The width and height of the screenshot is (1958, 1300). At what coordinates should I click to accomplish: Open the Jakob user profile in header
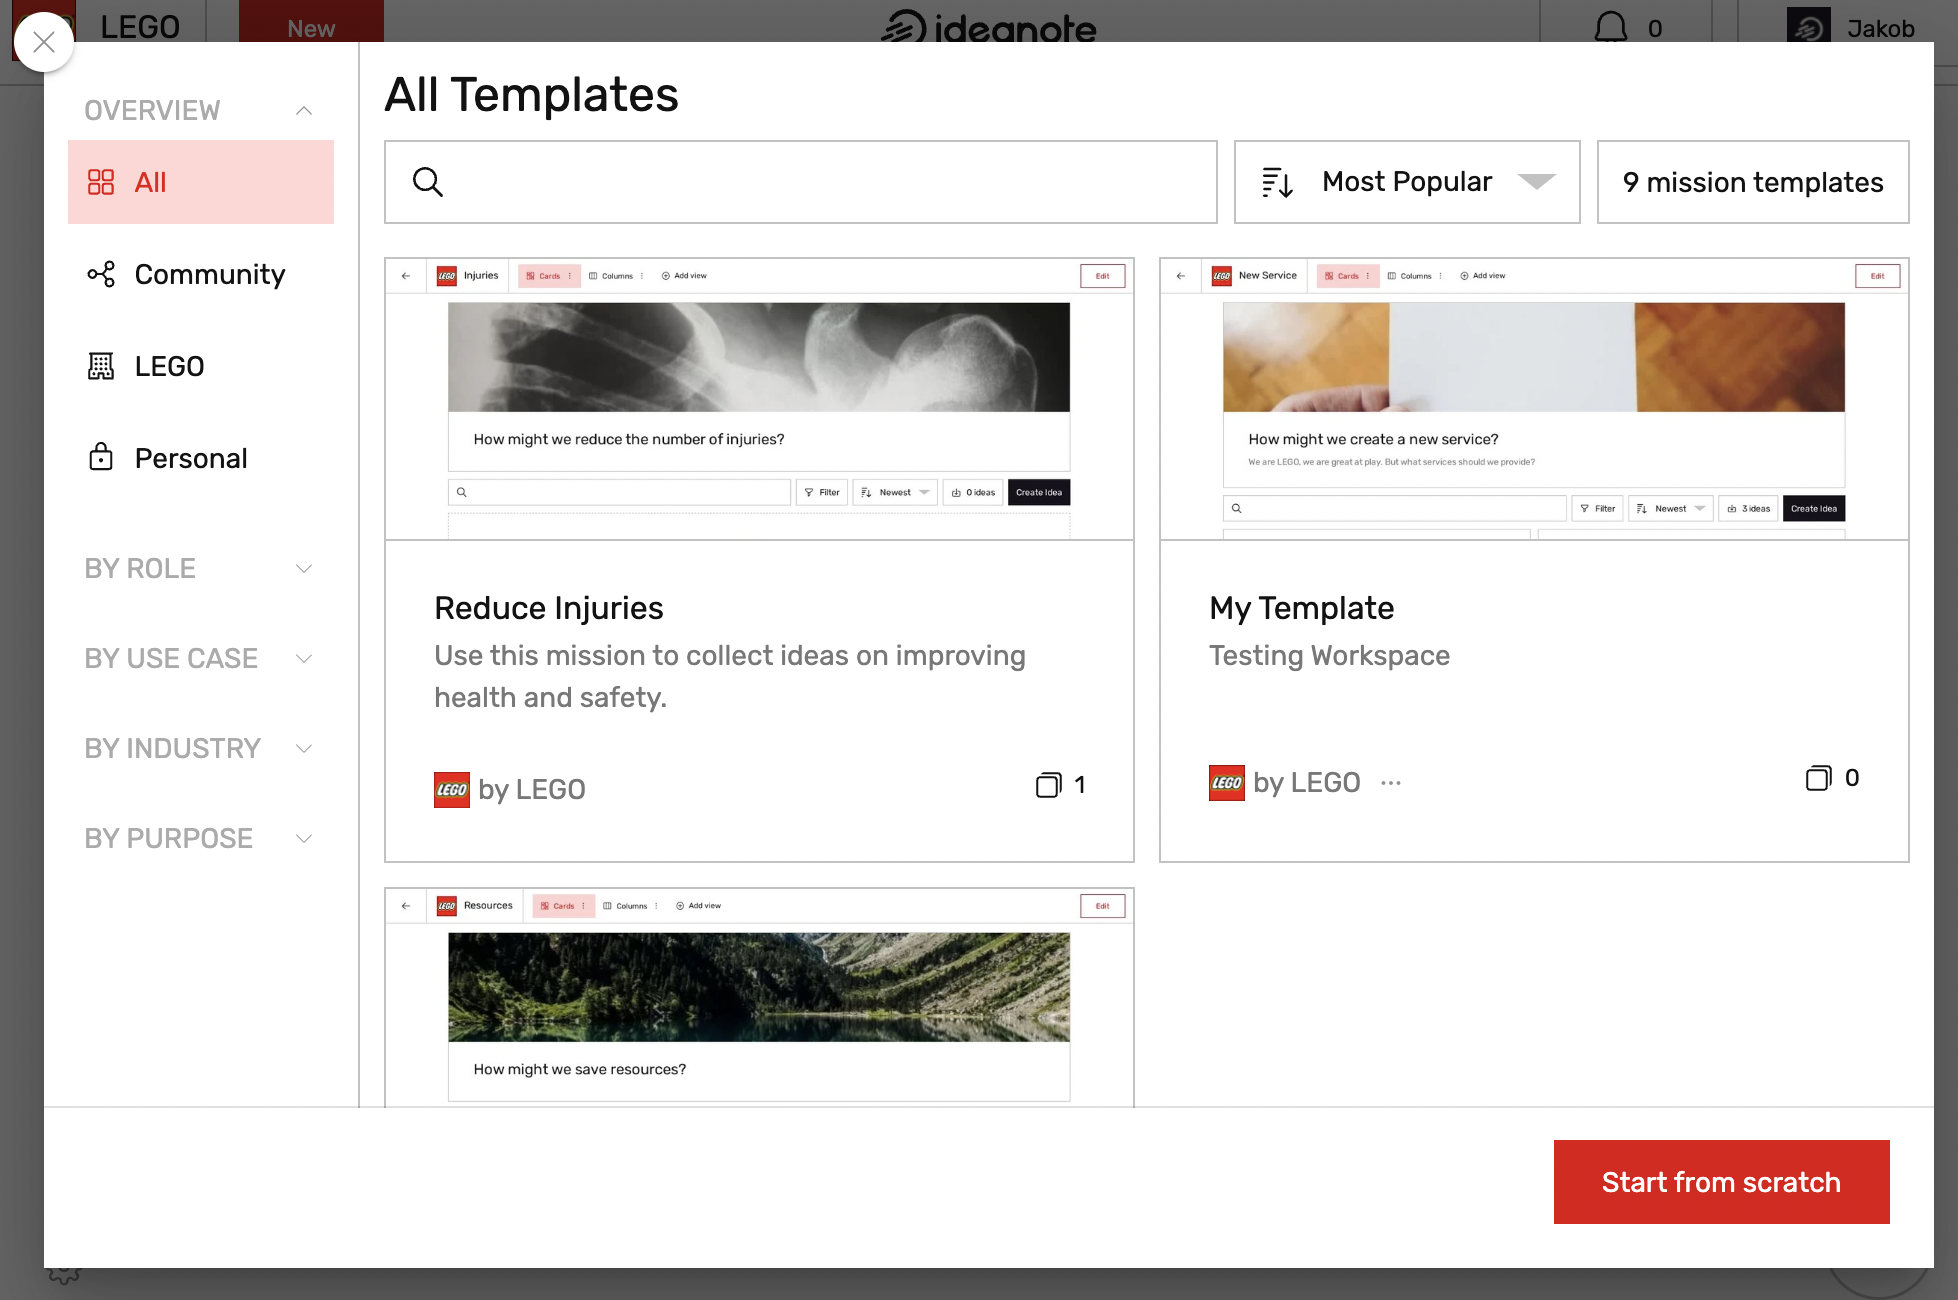[x=1851, y=27]
